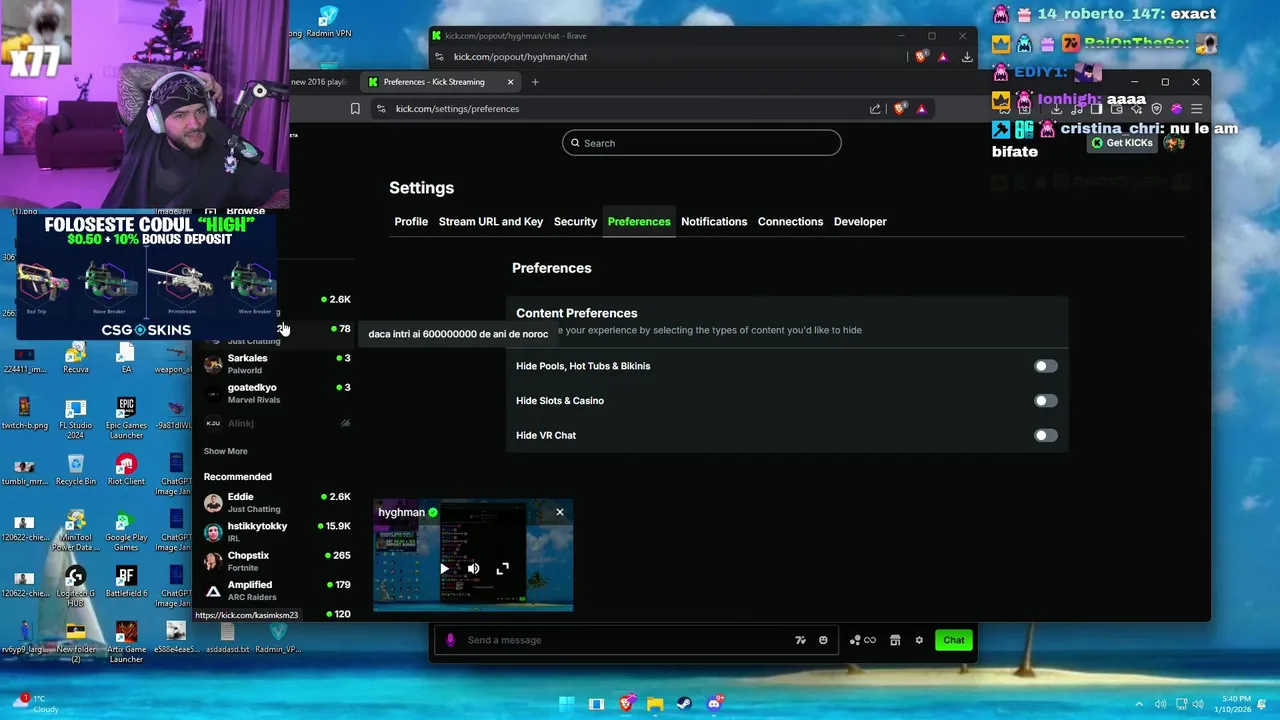Open File Explorer from the taskbar
The image size is (1280, 720).
(x=655, y=704)
